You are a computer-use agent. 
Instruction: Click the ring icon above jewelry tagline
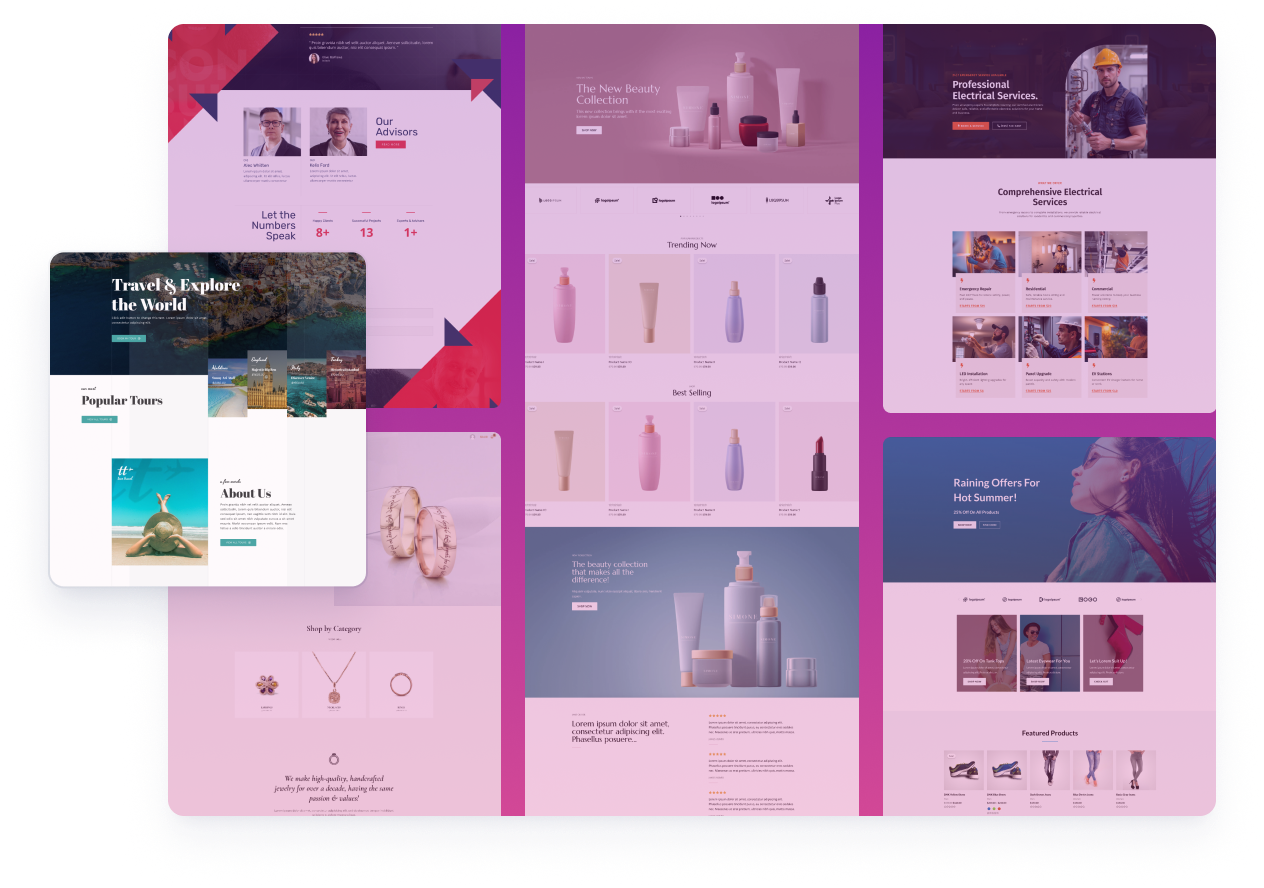(x=334, y=759)
